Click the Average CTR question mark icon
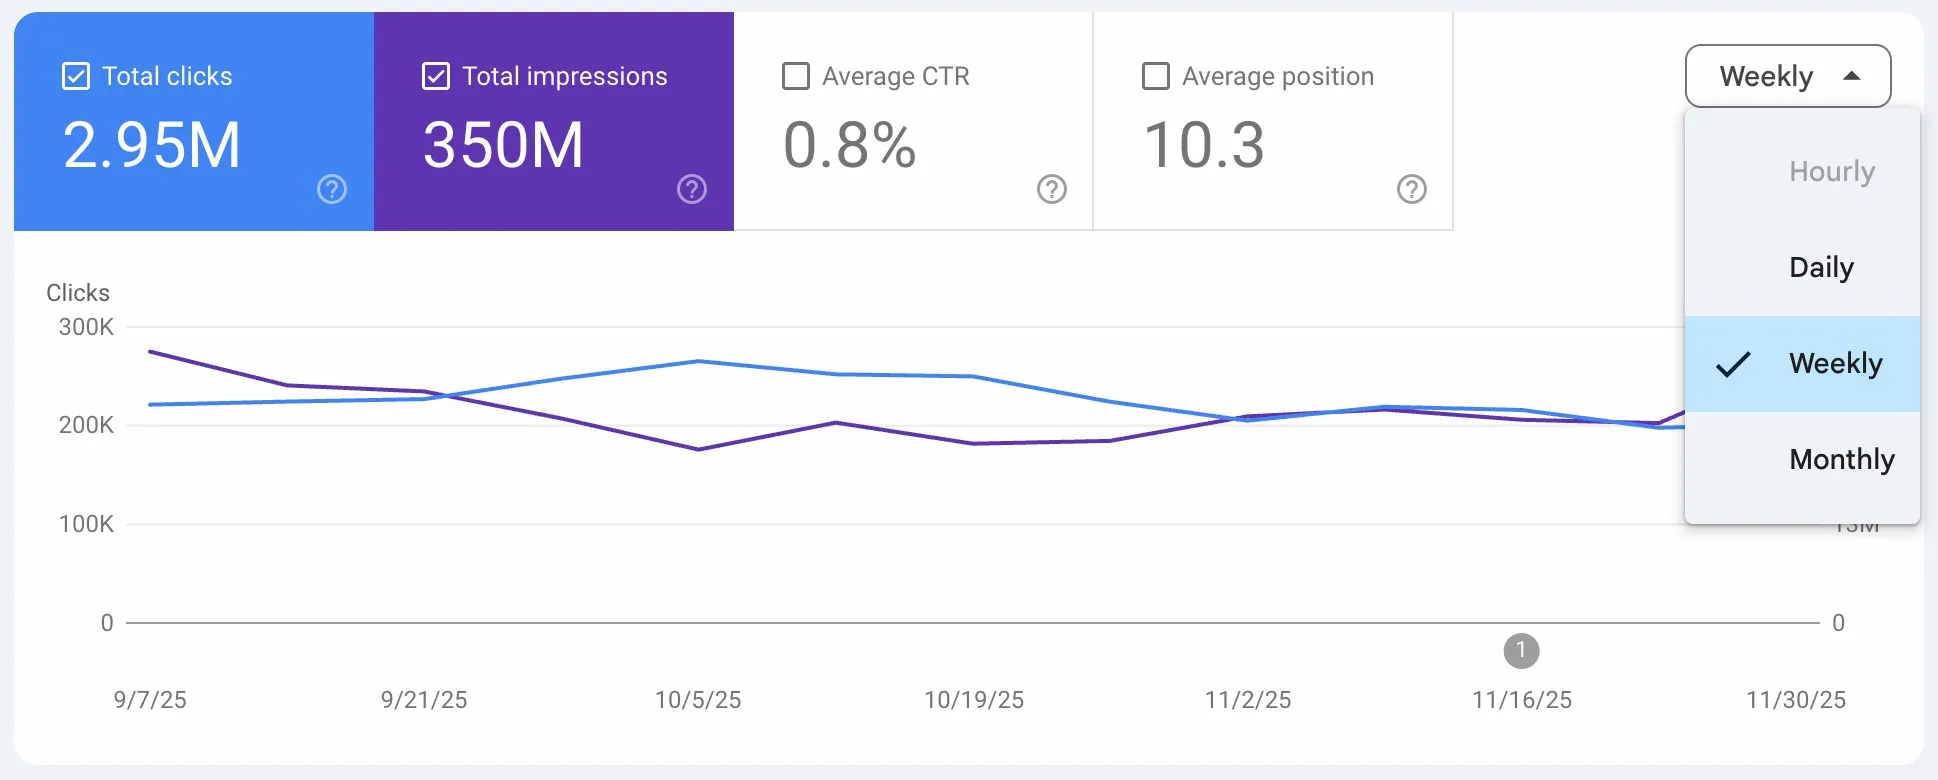Screen dimensions: 1938x780 (x=1051, y=188)
